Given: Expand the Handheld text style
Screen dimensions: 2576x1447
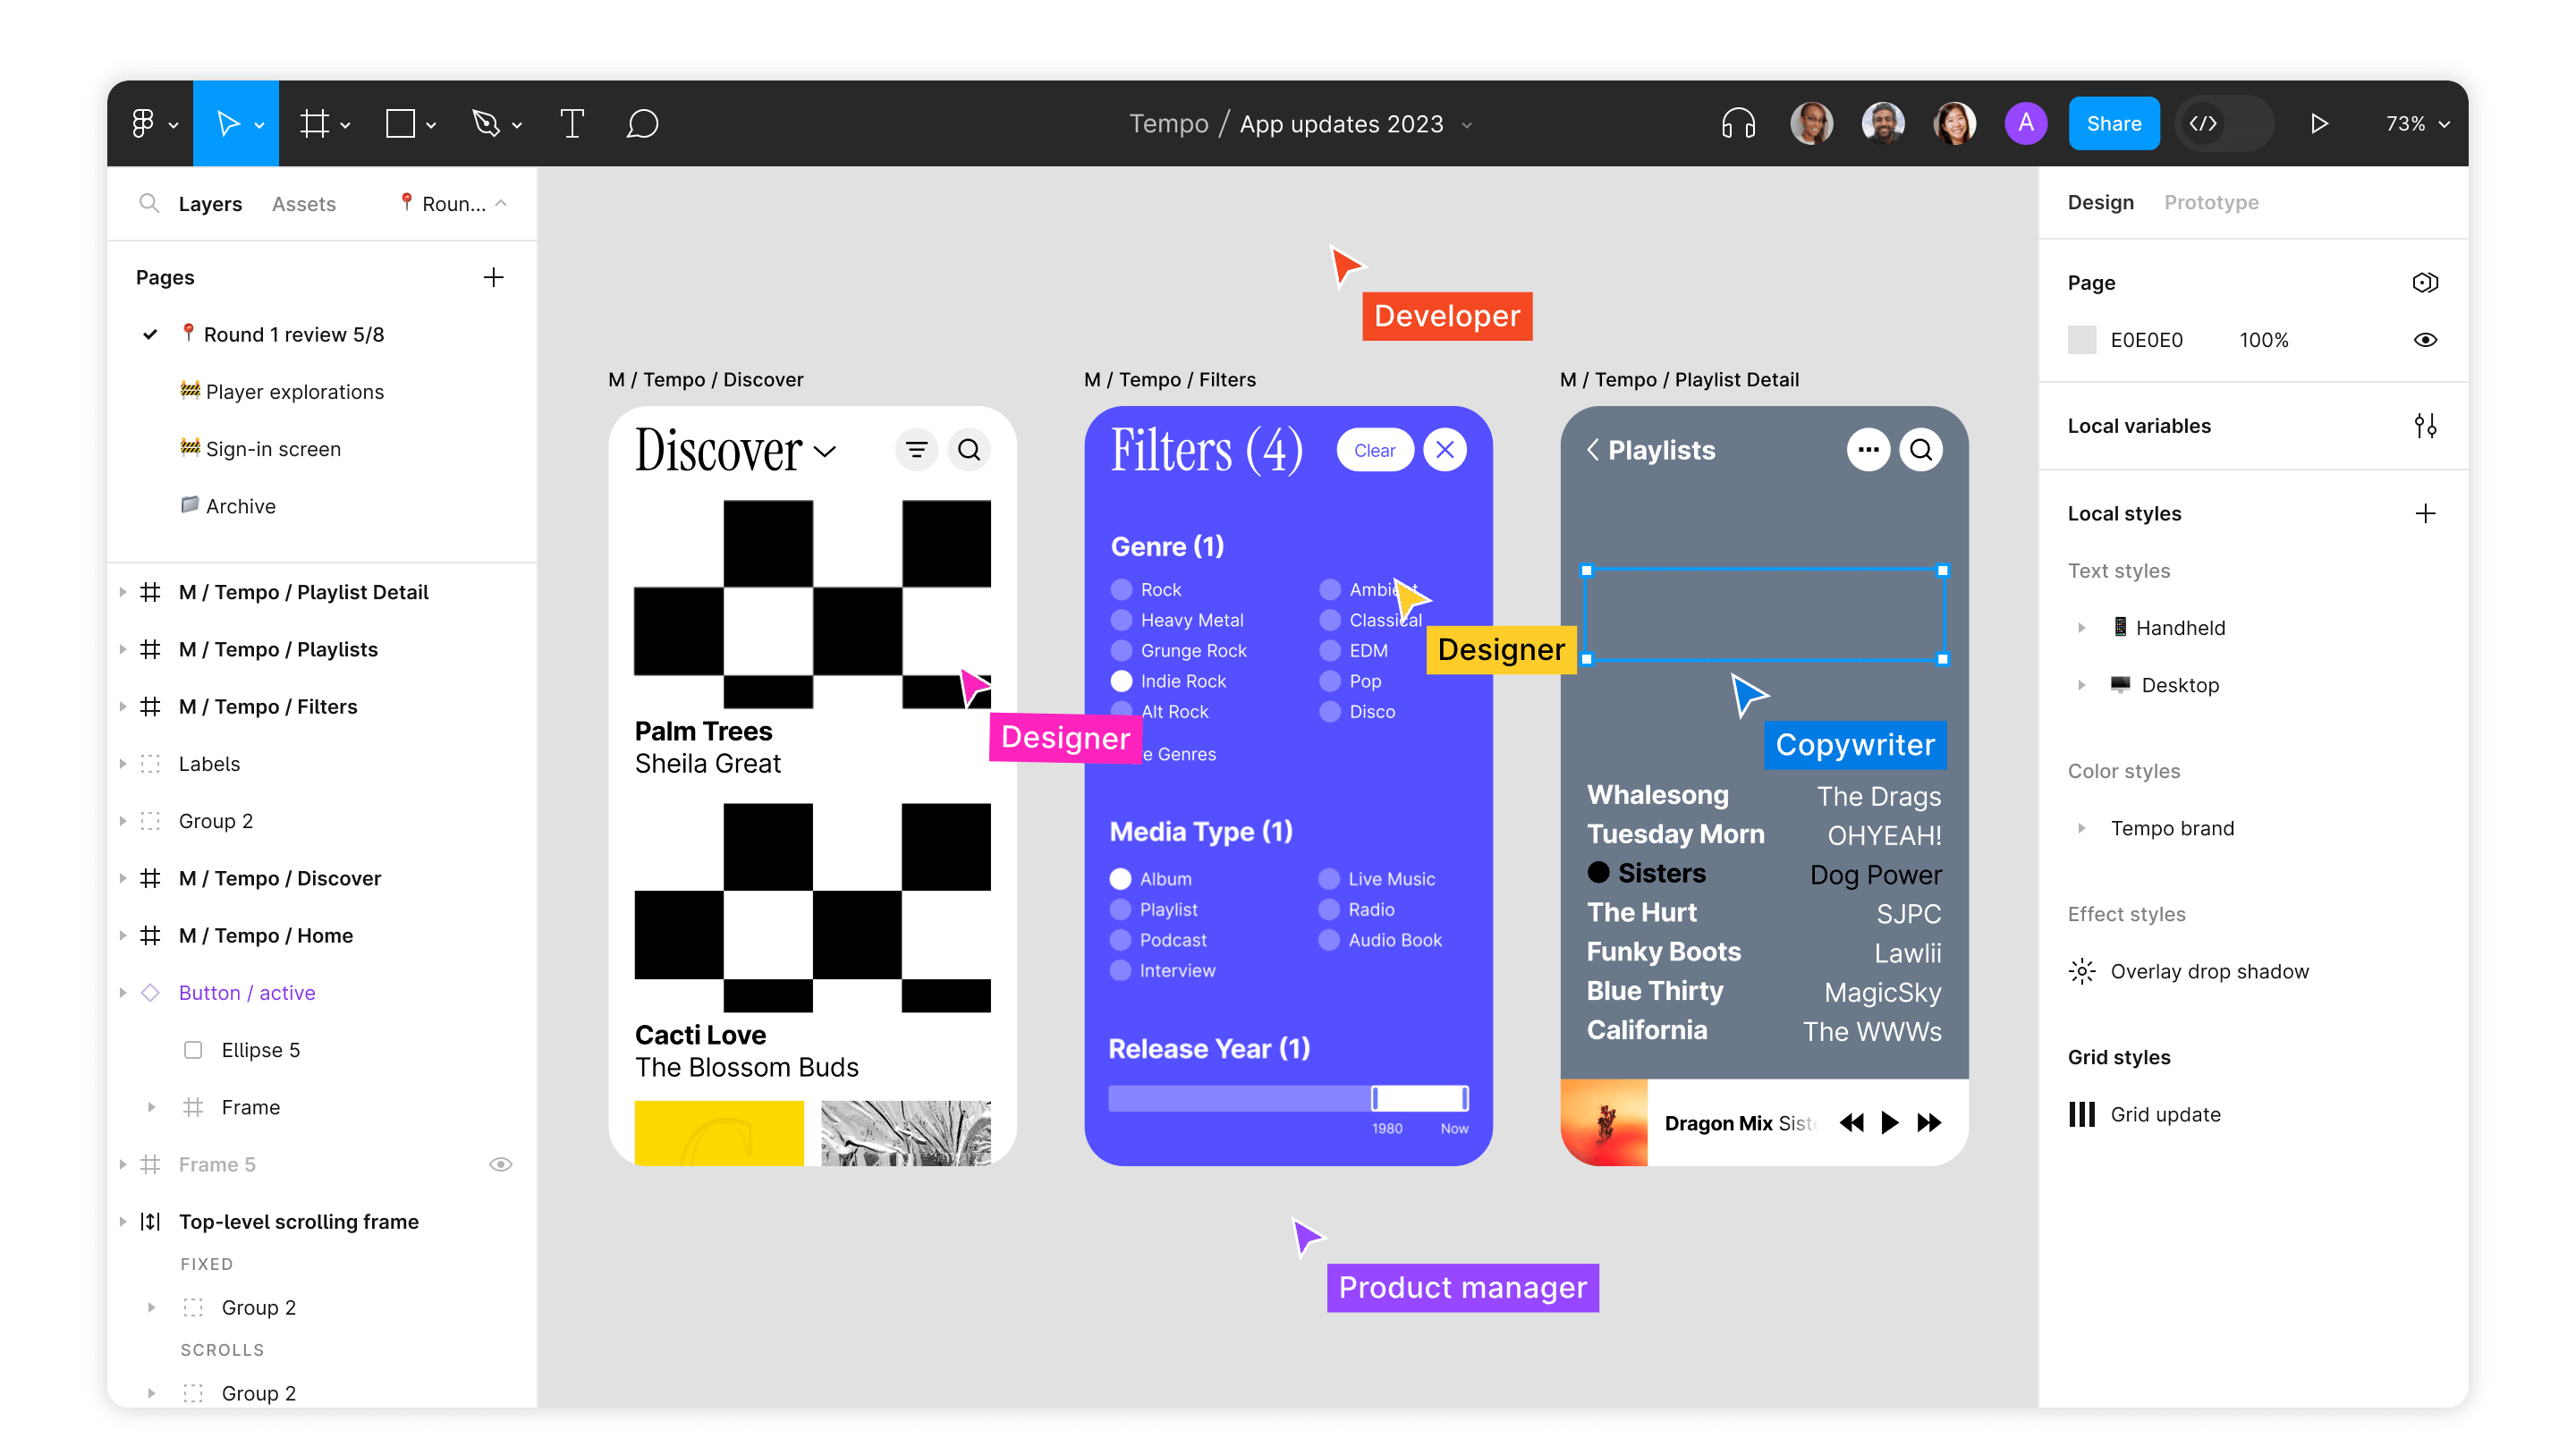Looking at the screenshot, I should [x=2082, y=628].
